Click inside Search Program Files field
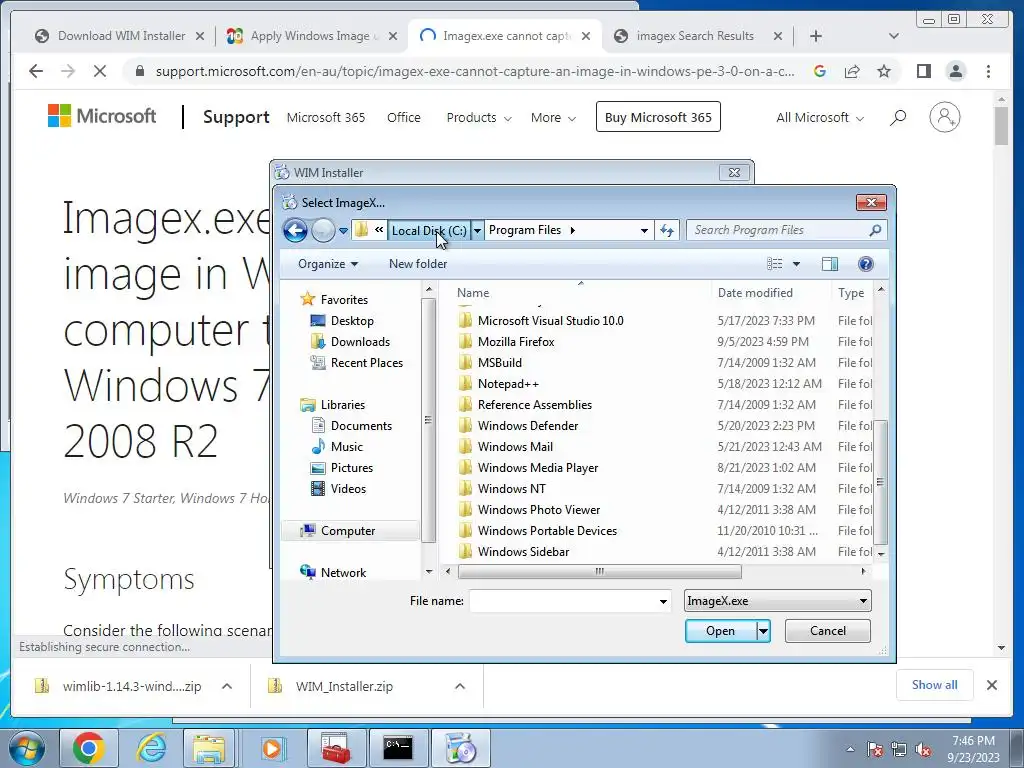Screen dimensions: 1024x768 (777, 230)
